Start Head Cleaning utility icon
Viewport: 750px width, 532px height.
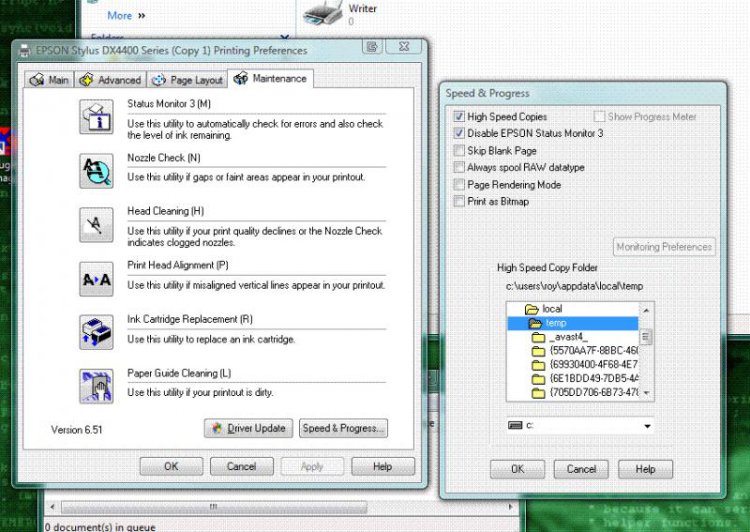pos(96,225)
